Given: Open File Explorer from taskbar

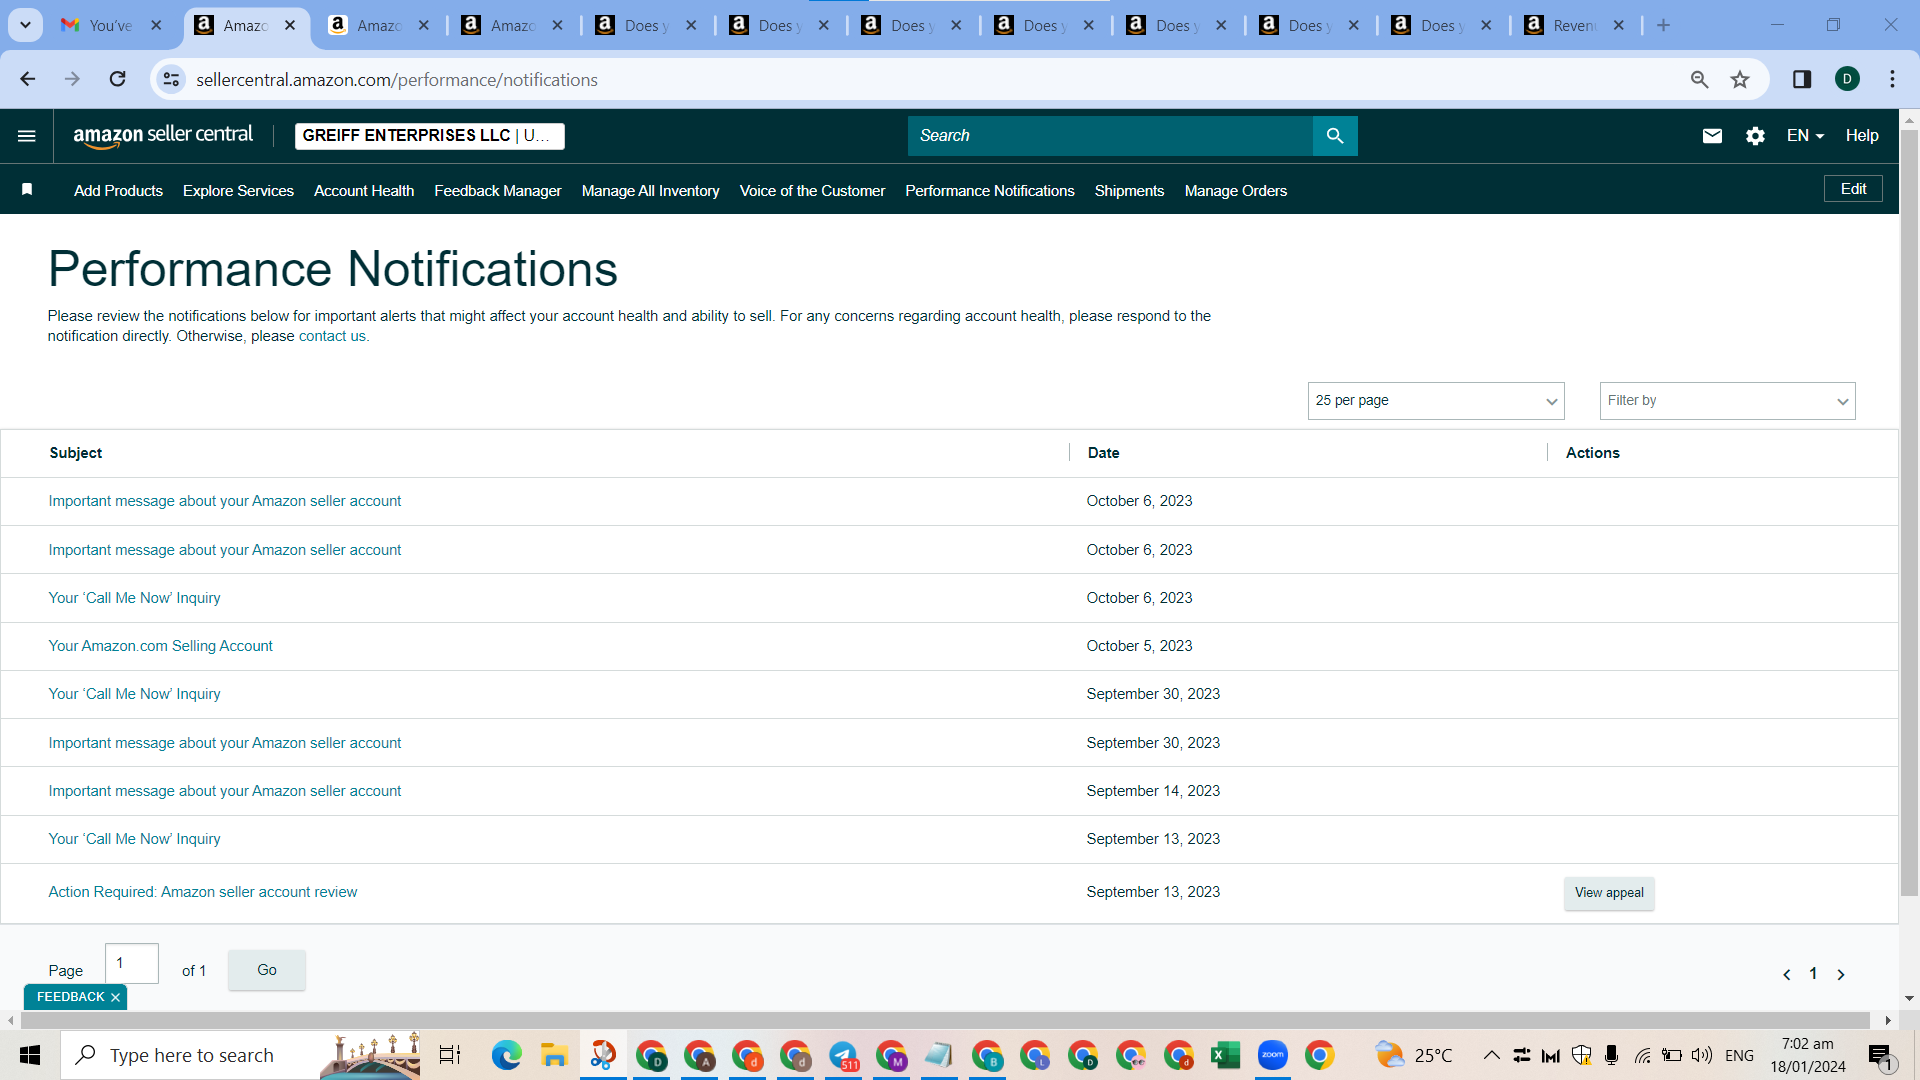Looking at the screenshot, I should (554, 1055).
